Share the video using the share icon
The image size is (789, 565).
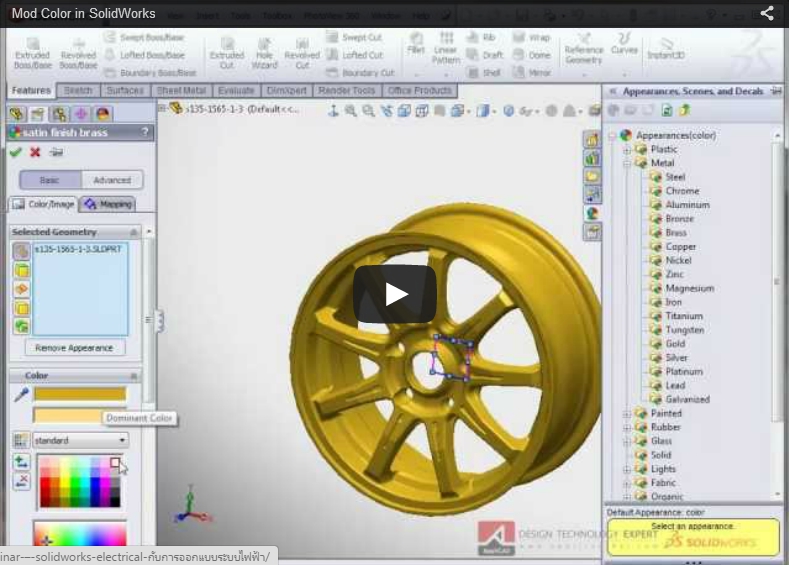767,13
